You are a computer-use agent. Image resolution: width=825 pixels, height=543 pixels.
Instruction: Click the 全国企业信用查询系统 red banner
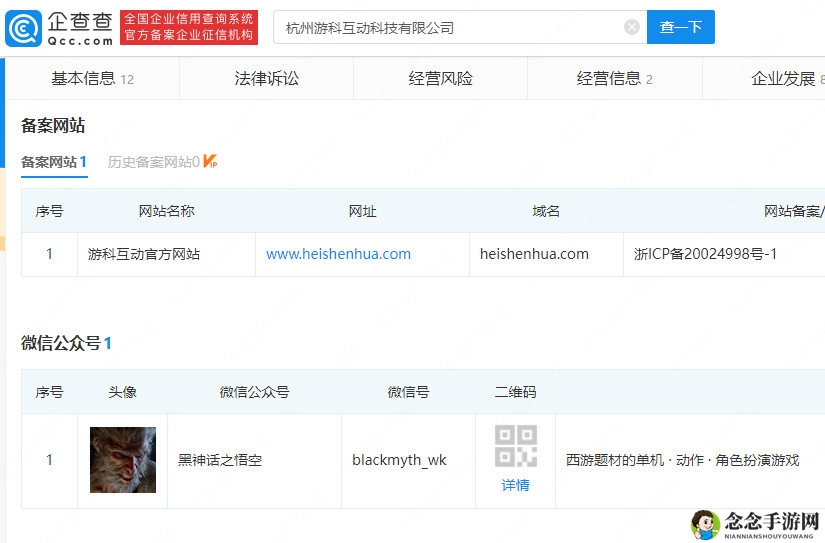click(x=189, y=27)
